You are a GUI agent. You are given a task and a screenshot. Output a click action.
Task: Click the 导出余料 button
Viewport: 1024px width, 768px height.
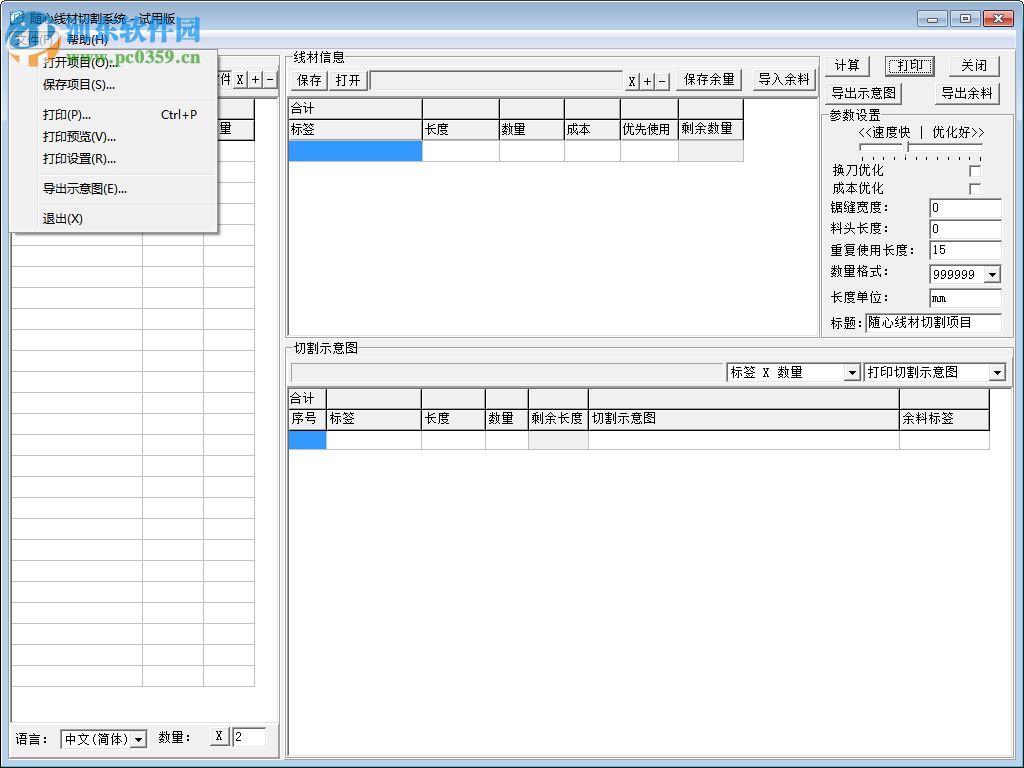(967, 93)
